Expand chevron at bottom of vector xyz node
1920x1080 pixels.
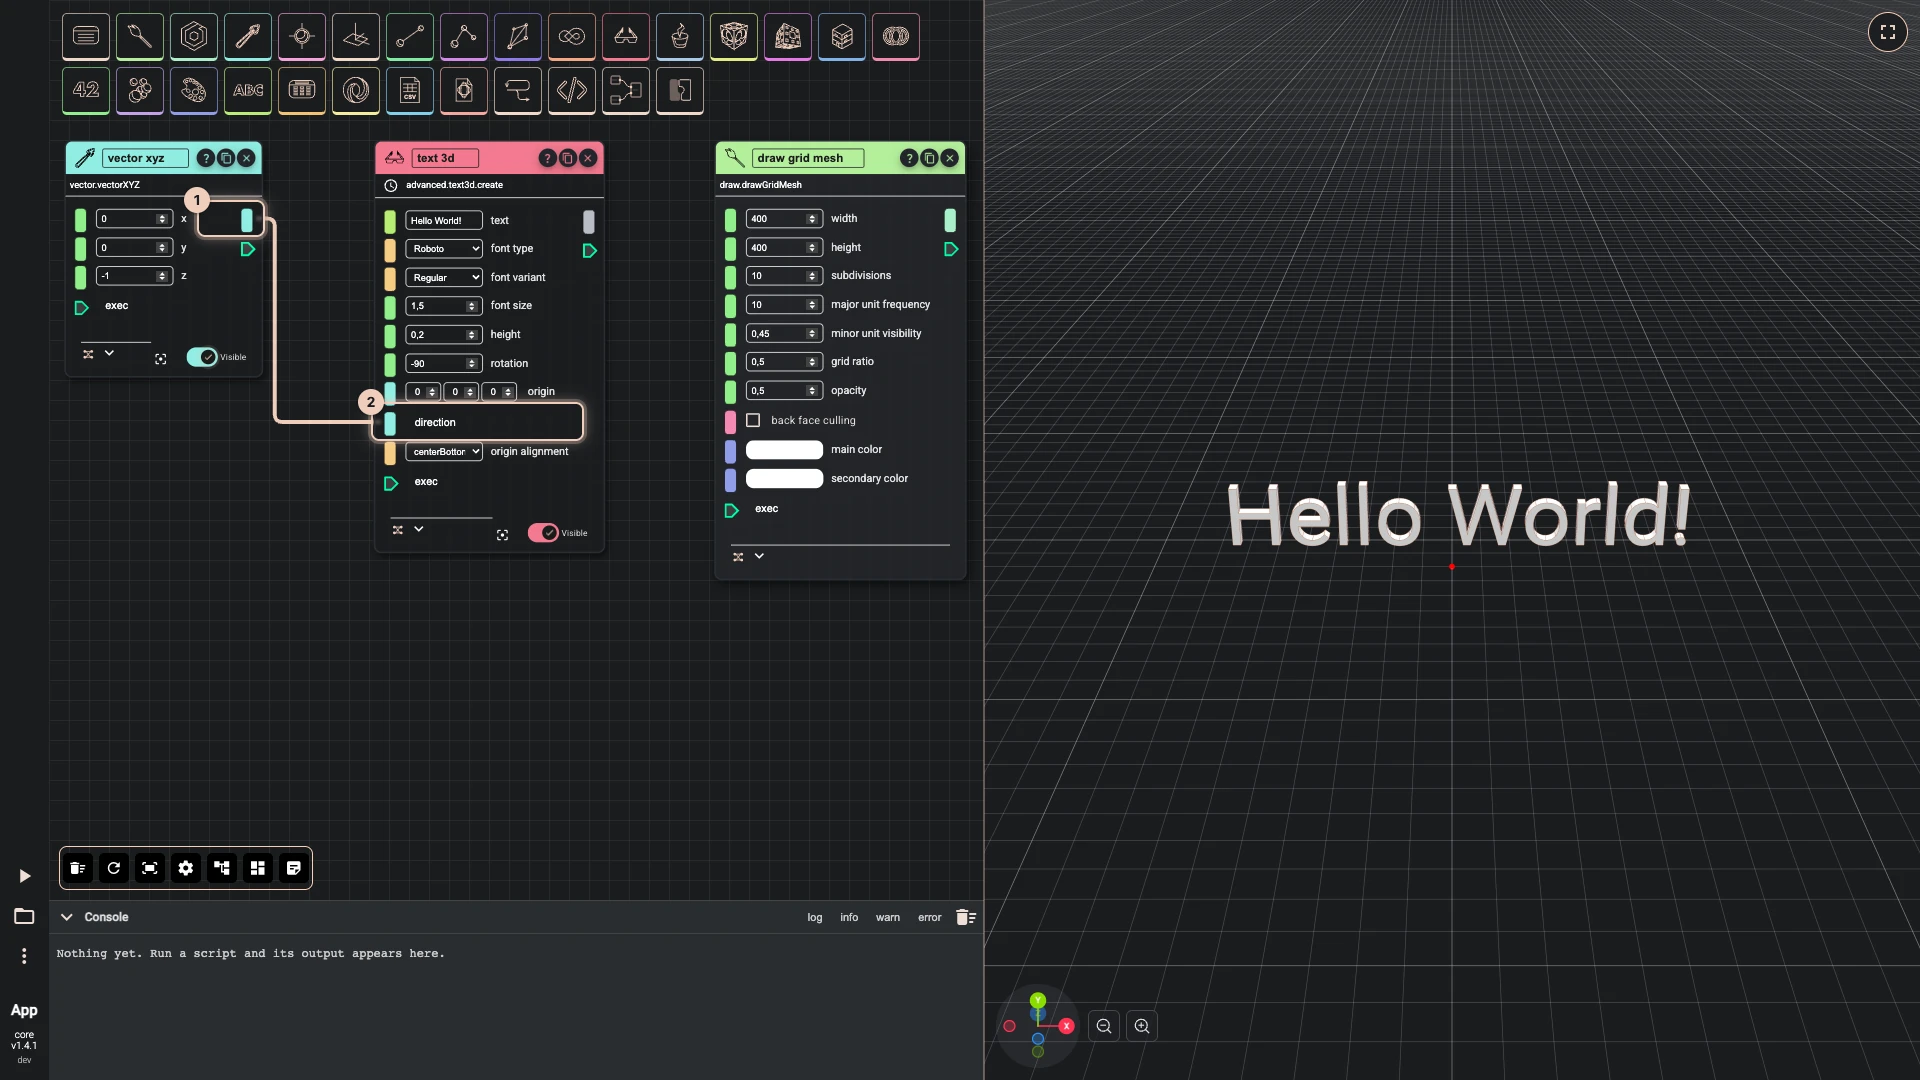[x=109, y=353]
